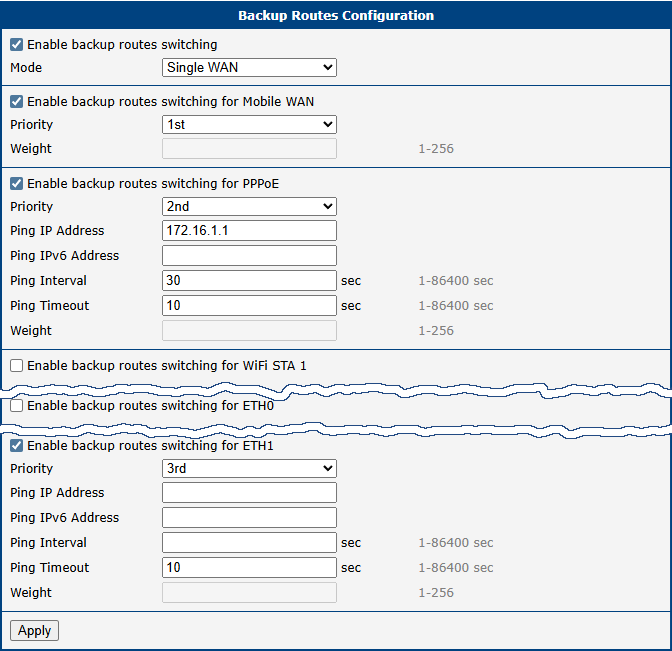Click the Mobile WAN Weight field
The image size is (672, 651).
pyautogui.click(x=249, y=149)
